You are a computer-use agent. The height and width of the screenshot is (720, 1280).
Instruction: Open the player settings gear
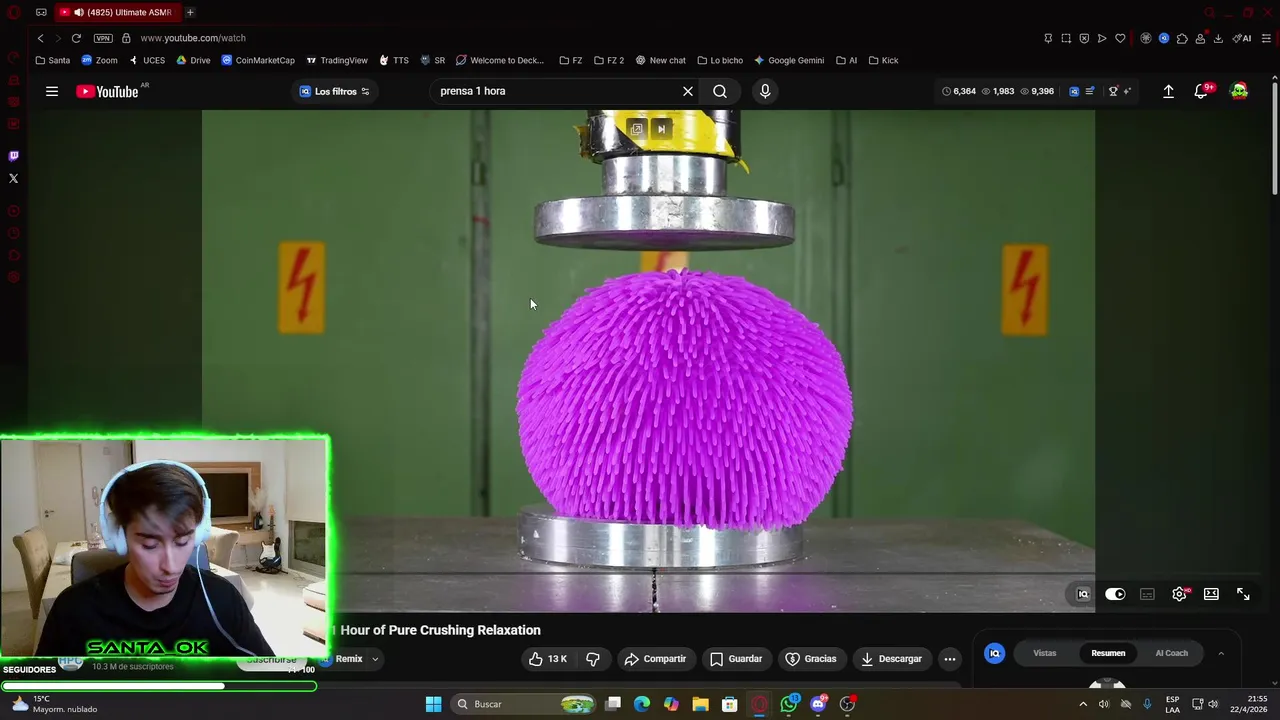tap(1180, 594)
